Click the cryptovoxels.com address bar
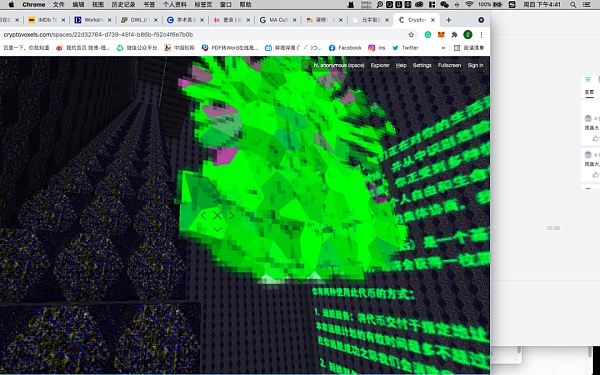This screenshot has width=600, height=375. tap(203, 35)
